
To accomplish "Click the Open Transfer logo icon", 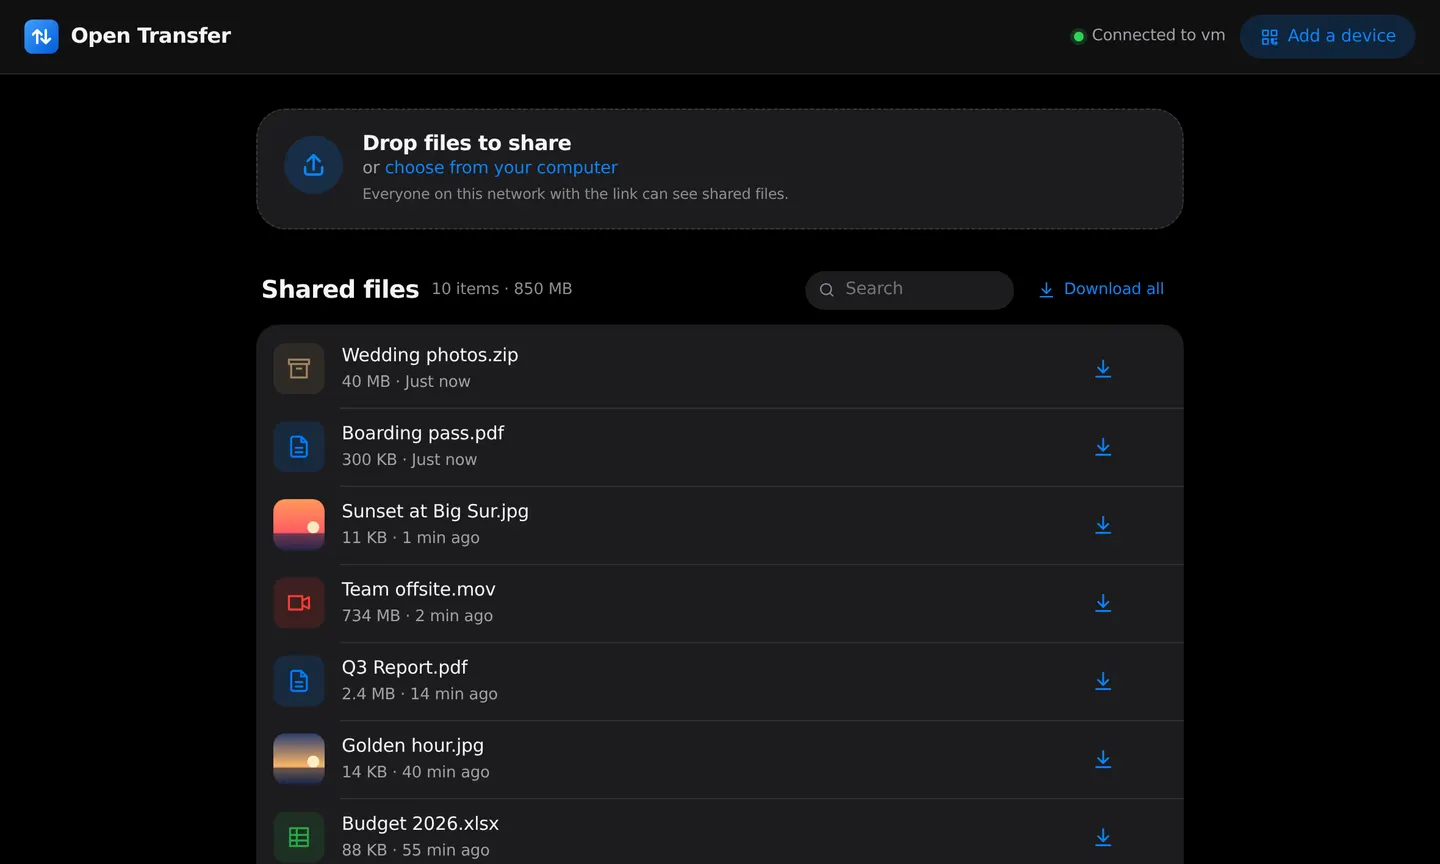I will (x=41, y=36).
